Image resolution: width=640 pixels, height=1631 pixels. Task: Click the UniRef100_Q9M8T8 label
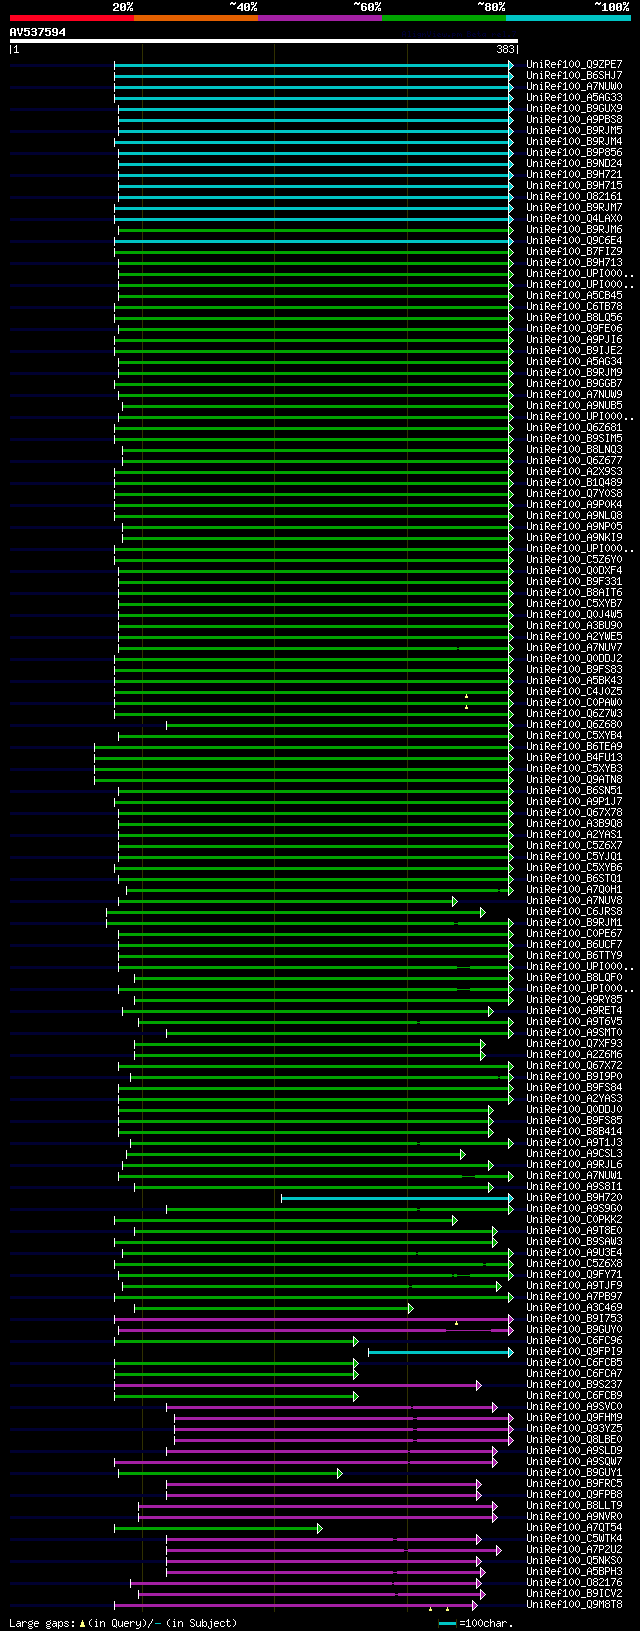pyautogui.click(x=574, y=1604)
